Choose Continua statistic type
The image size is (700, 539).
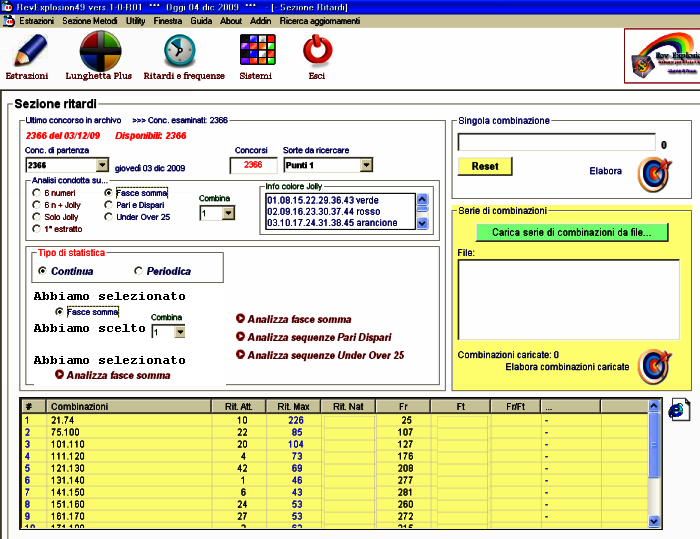[42, 271]
